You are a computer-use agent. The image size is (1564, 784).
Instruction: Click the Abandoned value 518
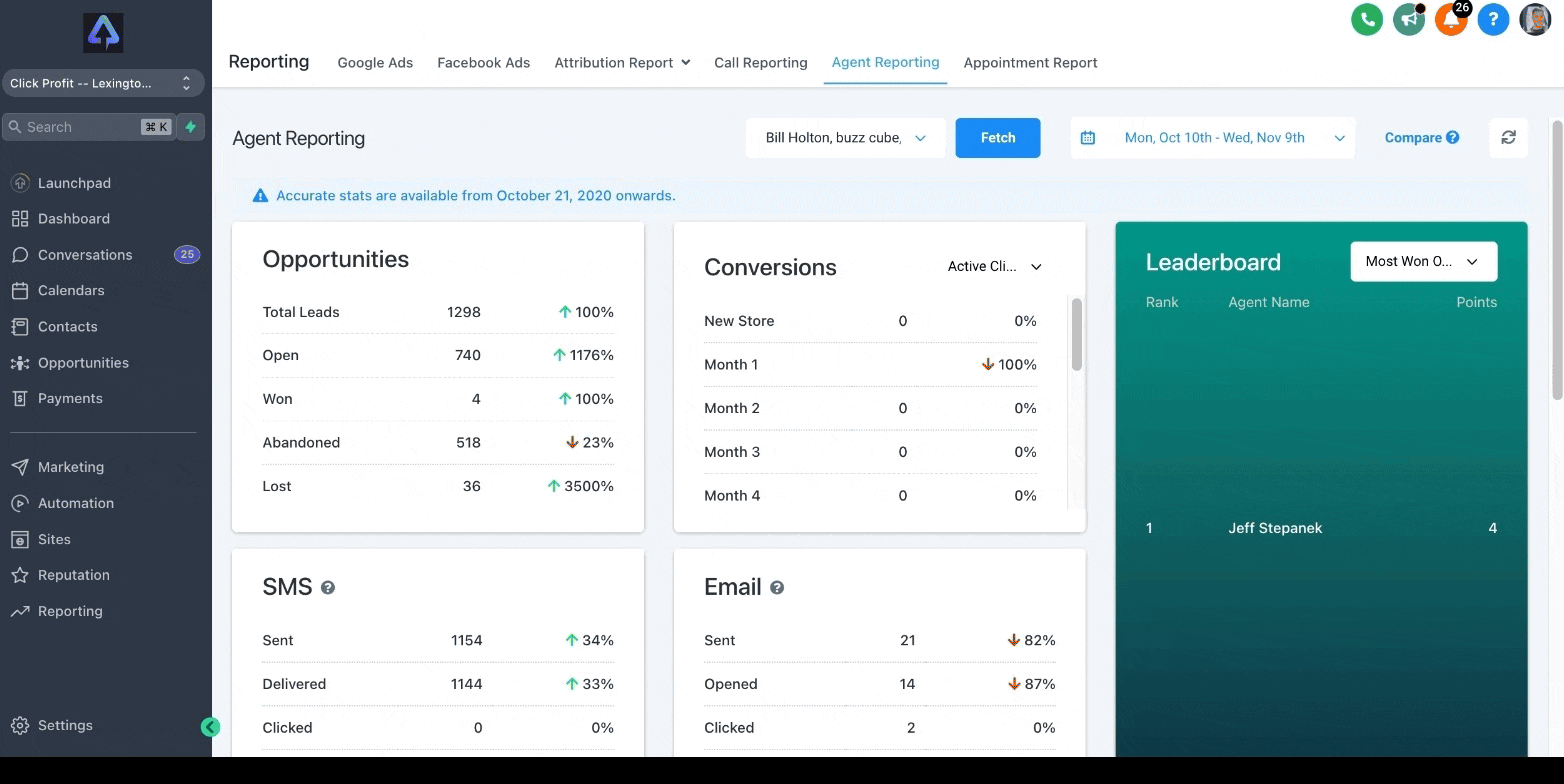click(x=468, y=442)
